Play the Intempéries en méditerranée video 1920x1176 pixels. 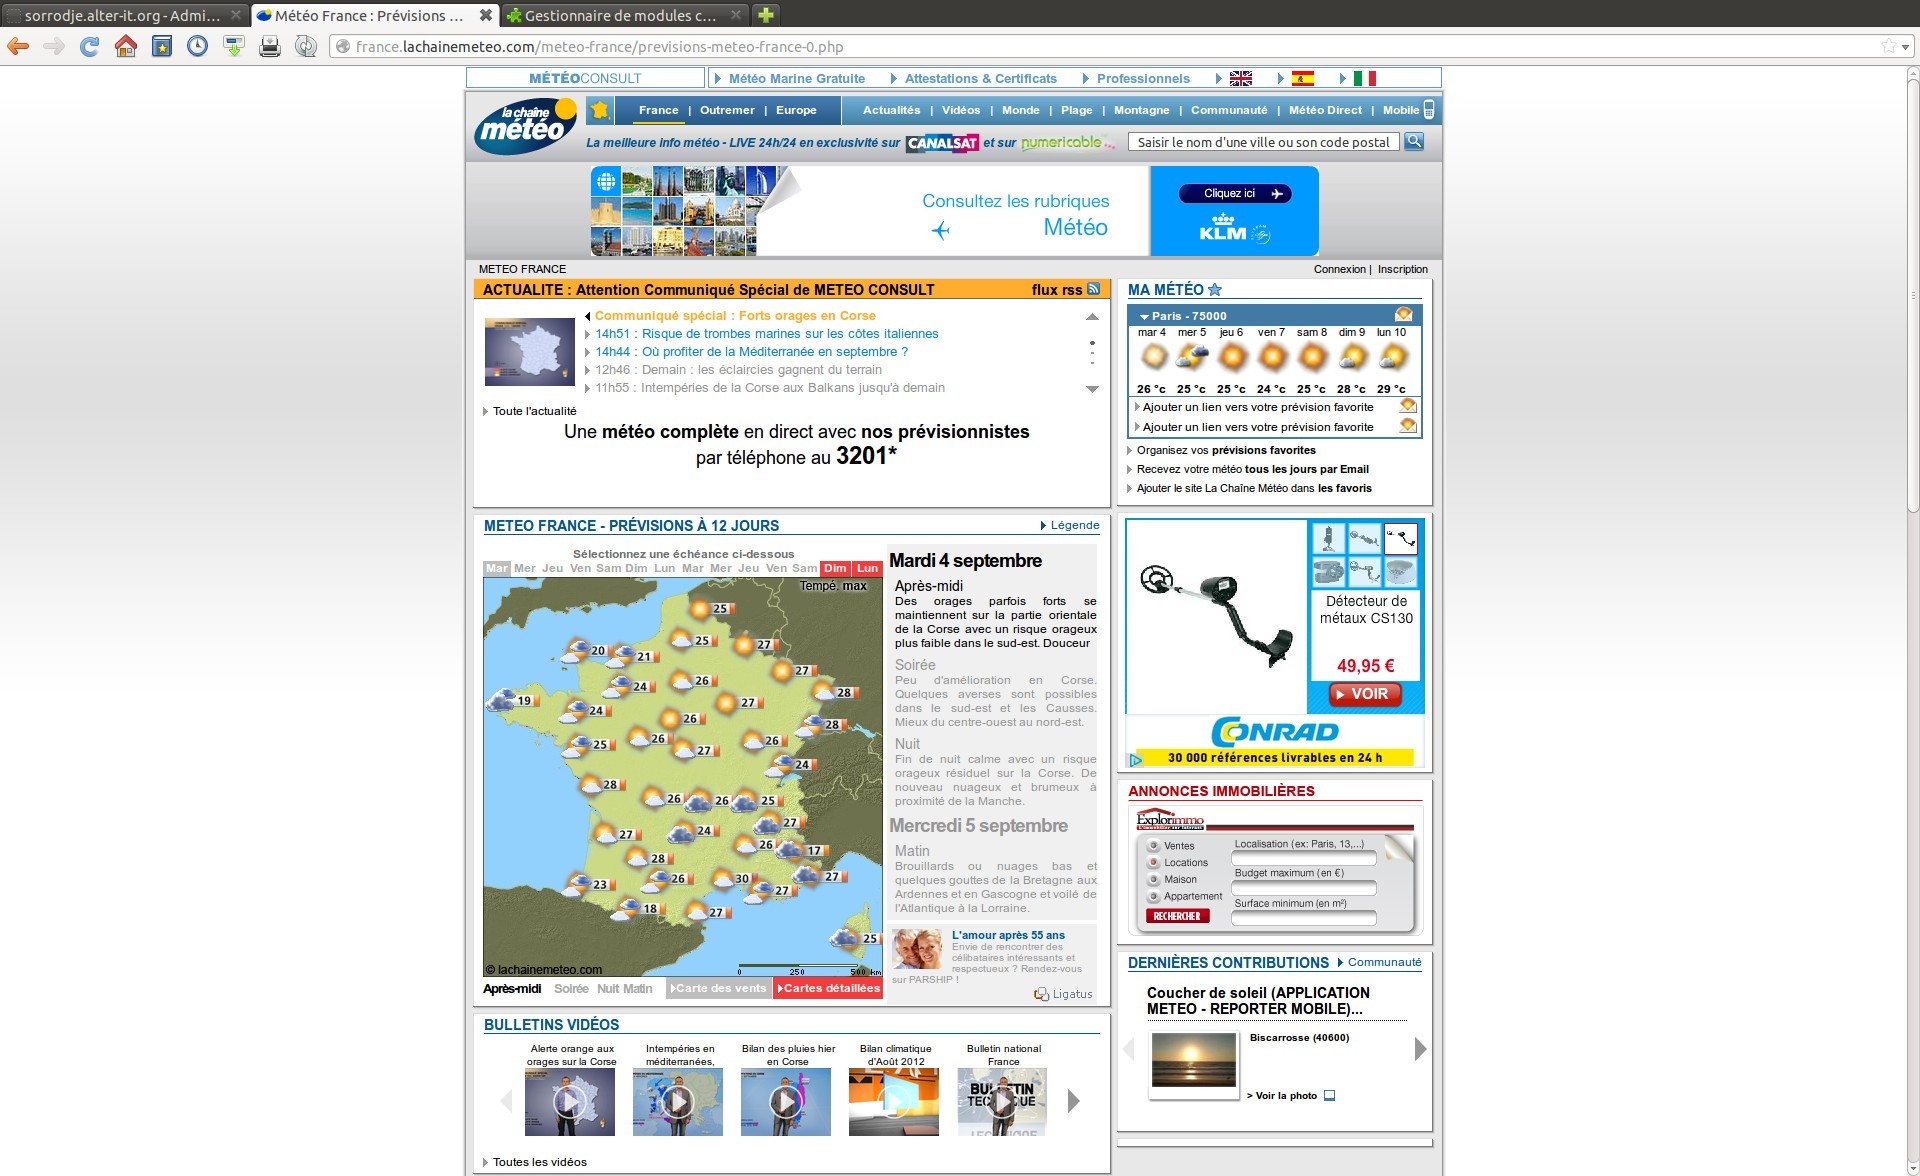tap(678, 1102)
